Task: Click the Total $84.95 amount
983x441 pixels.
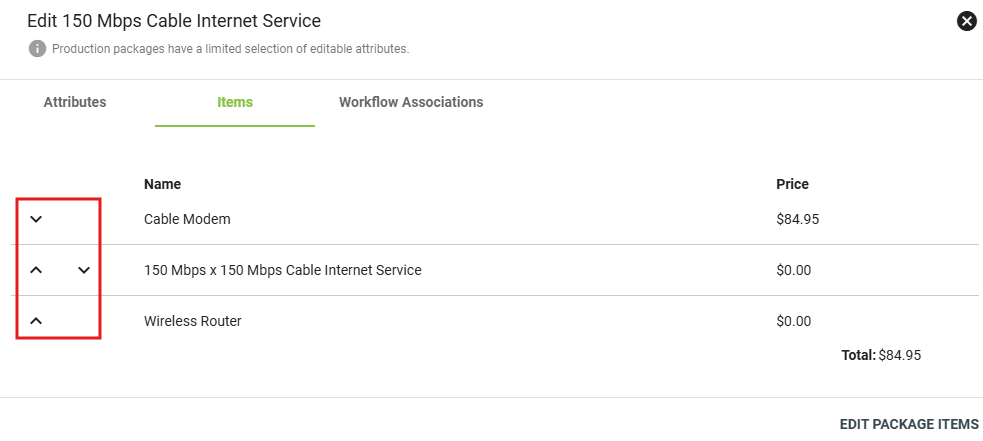Action: point(898,354)
